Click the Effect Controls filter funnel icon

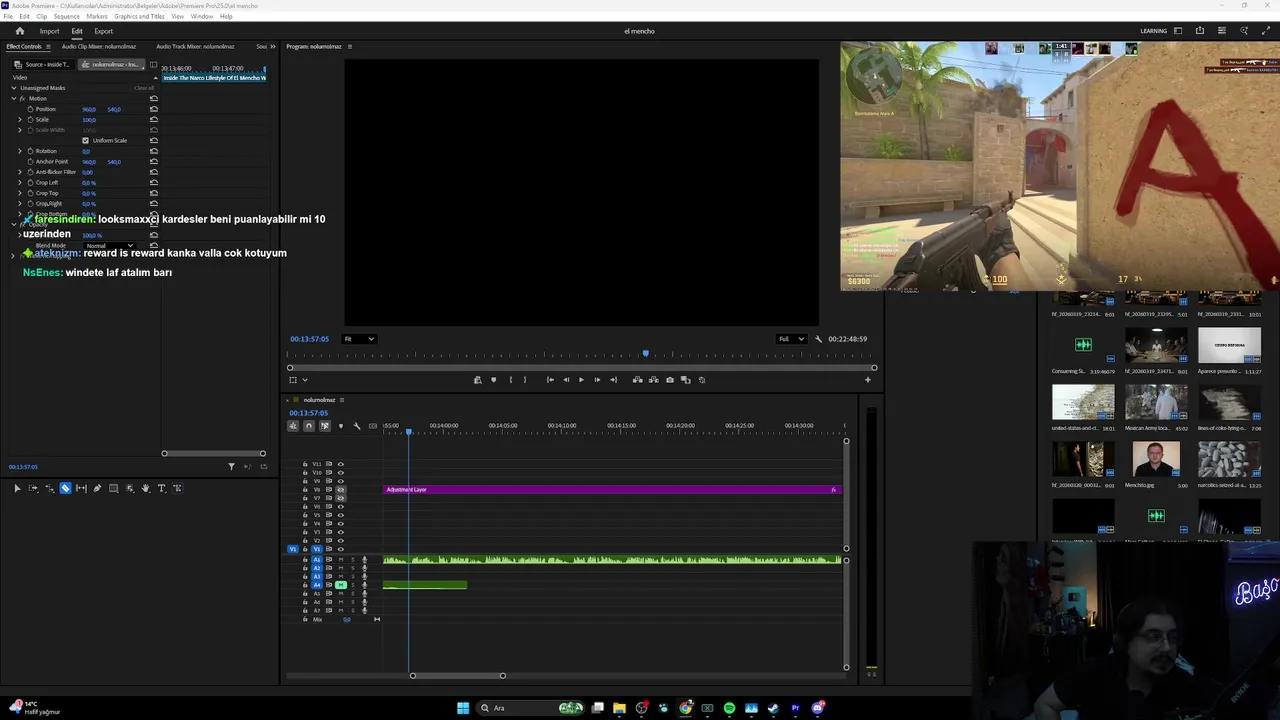(231, 467)
